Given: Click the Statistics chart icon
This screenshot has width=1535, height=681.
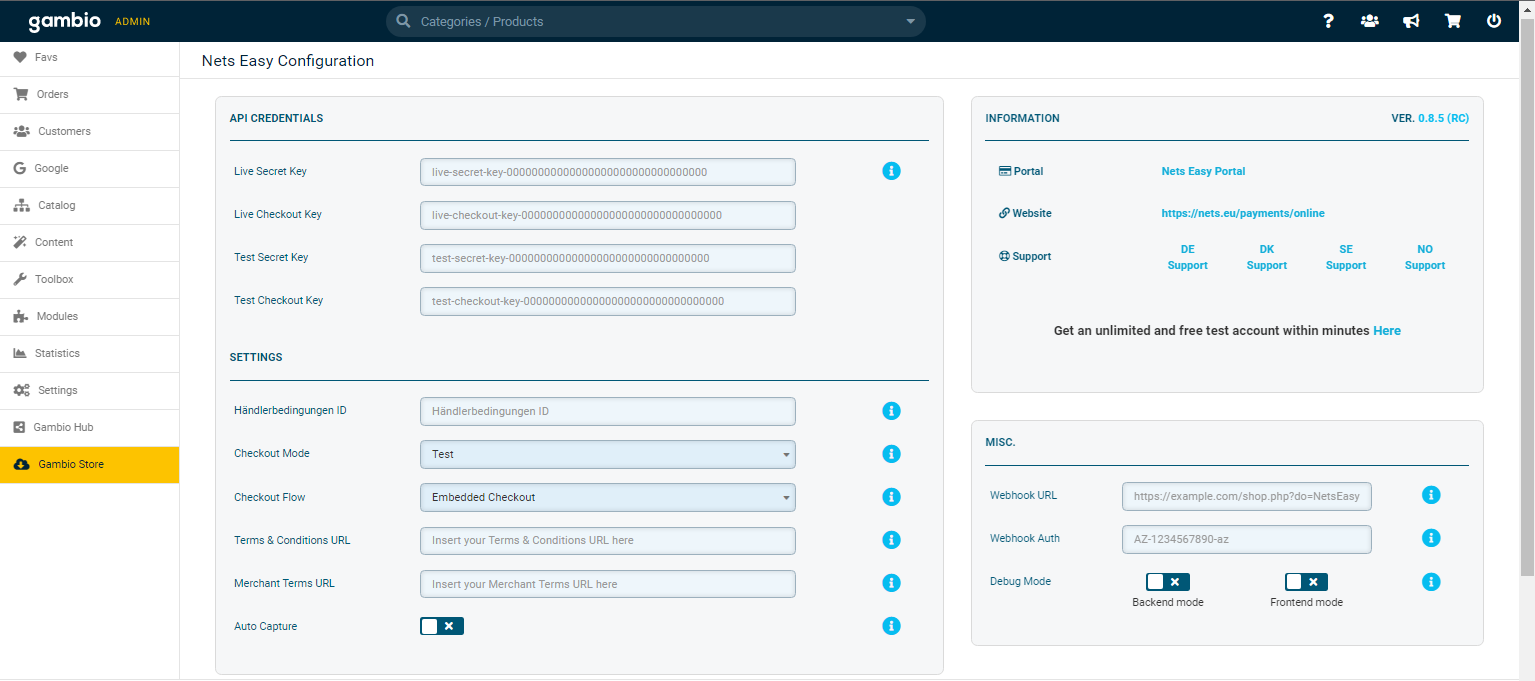Looking at the screenshot, I should point(20,353).
